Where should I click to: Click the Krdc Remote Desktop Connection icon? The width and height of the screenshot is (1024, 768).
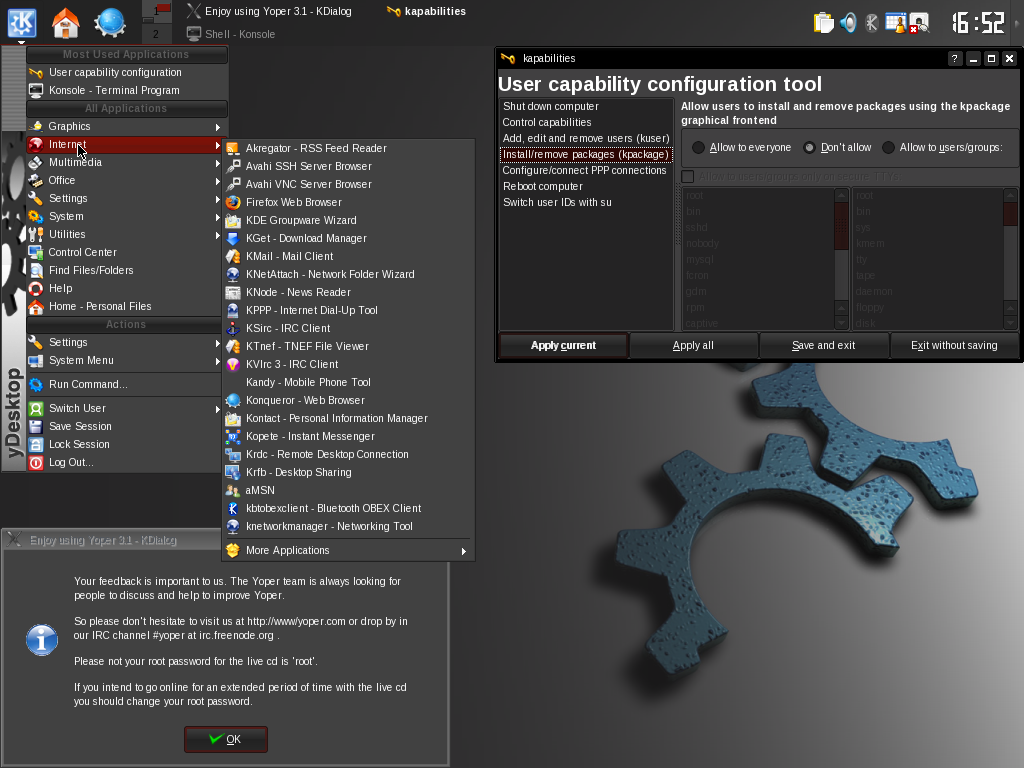click(x=233, y=455)
